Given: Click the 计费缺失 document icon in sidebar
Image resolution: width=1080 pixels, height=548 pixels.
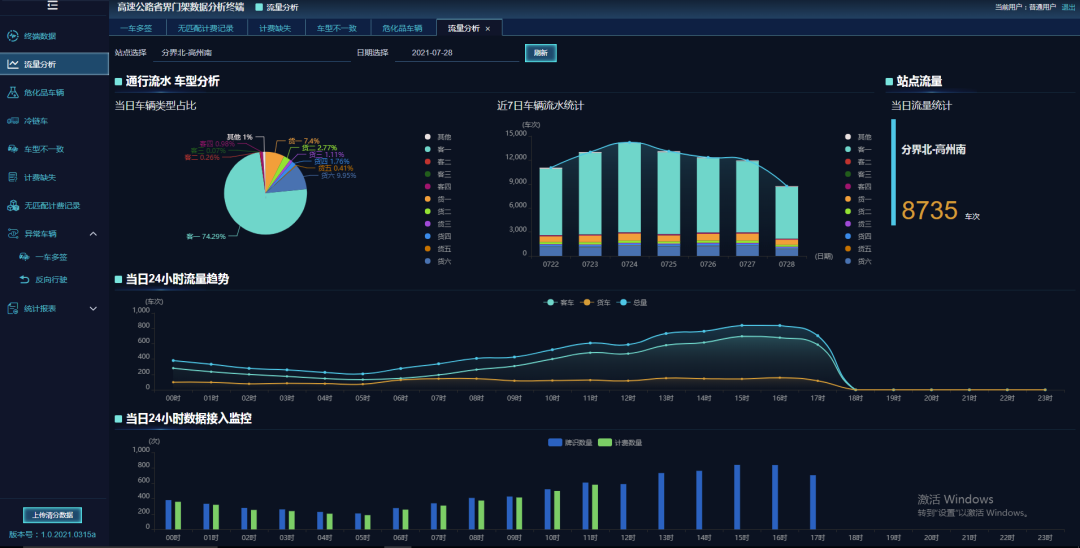Looking at the screenshot, I should click(12, 177).
